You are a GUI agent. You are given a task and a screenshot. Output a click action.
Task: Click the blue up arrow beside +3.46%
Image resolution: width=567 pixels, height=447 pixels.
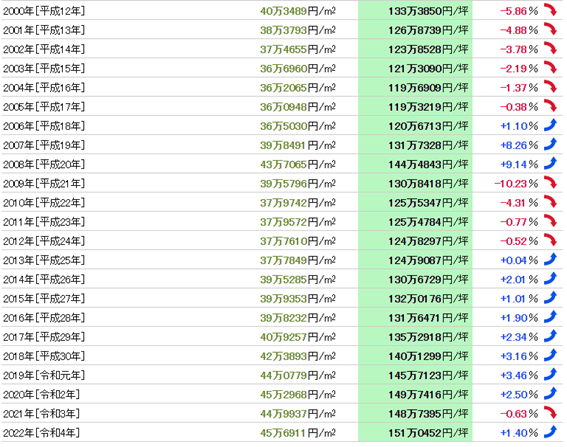tap(550, 374)
